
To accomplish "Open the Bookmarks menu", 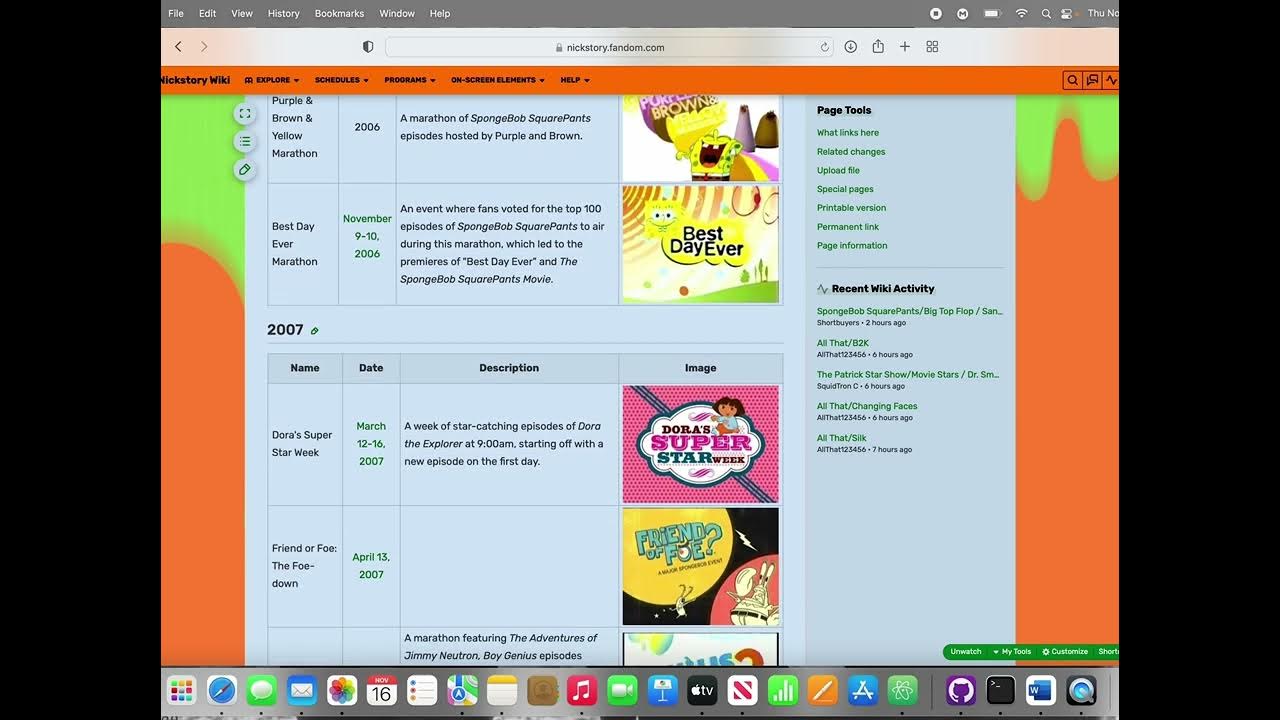I will (x=339, y=13).
